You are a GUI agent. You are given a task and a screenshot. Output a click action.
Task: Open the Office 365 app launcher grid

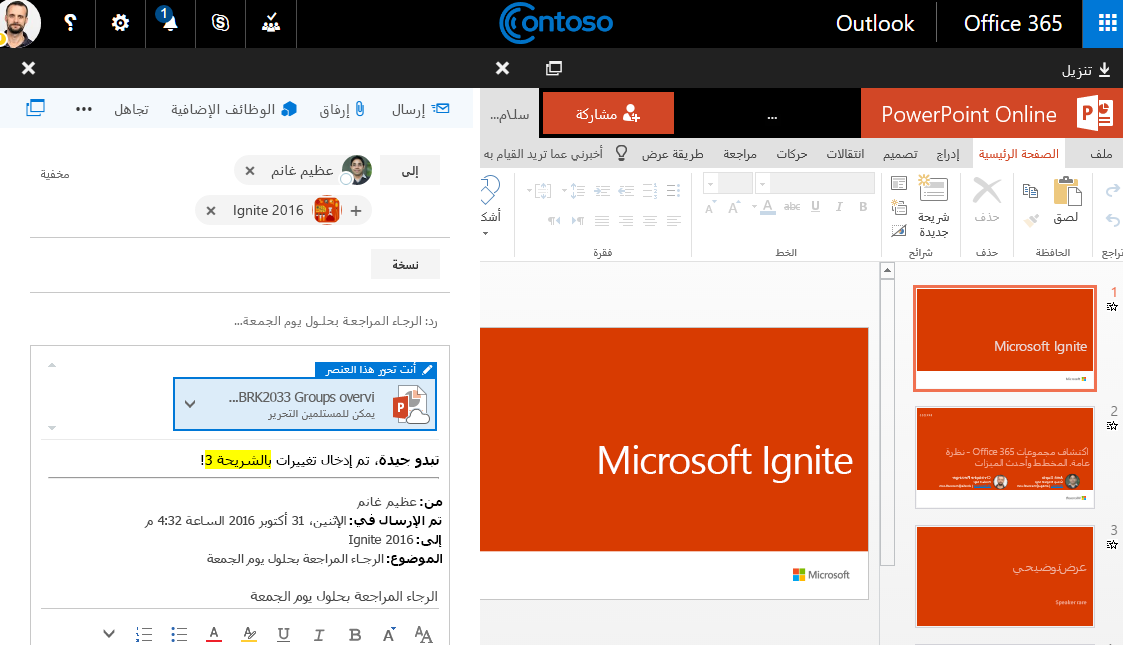(x=1107, y=24)
